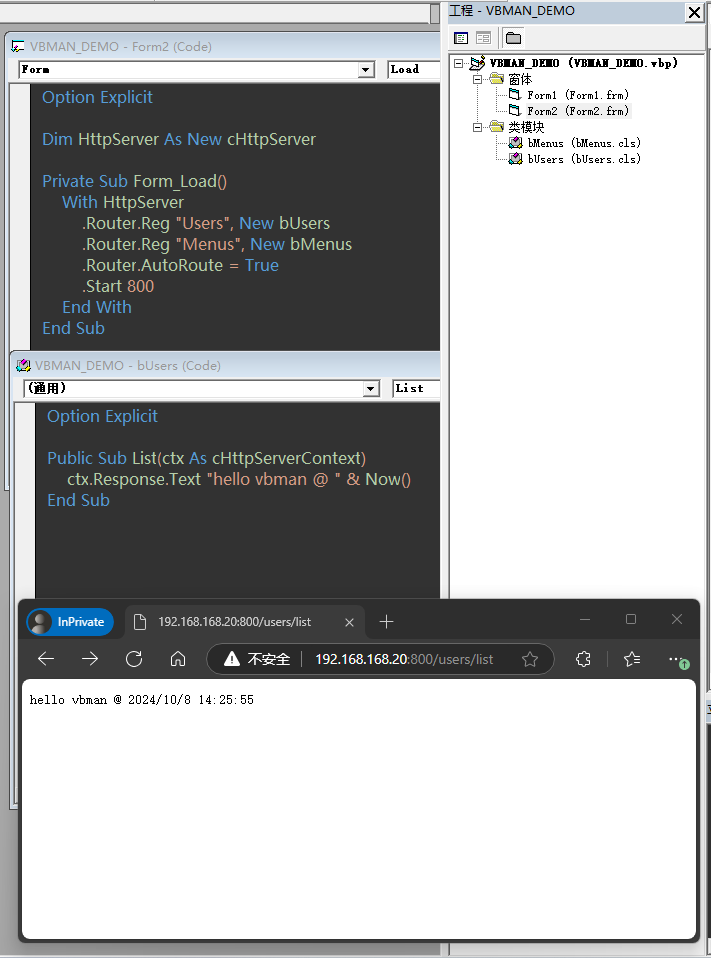Screen dimensions: 711x958
Task: Select bUsers (bUsers.cls) class module
Action: [x=584, y=159]
